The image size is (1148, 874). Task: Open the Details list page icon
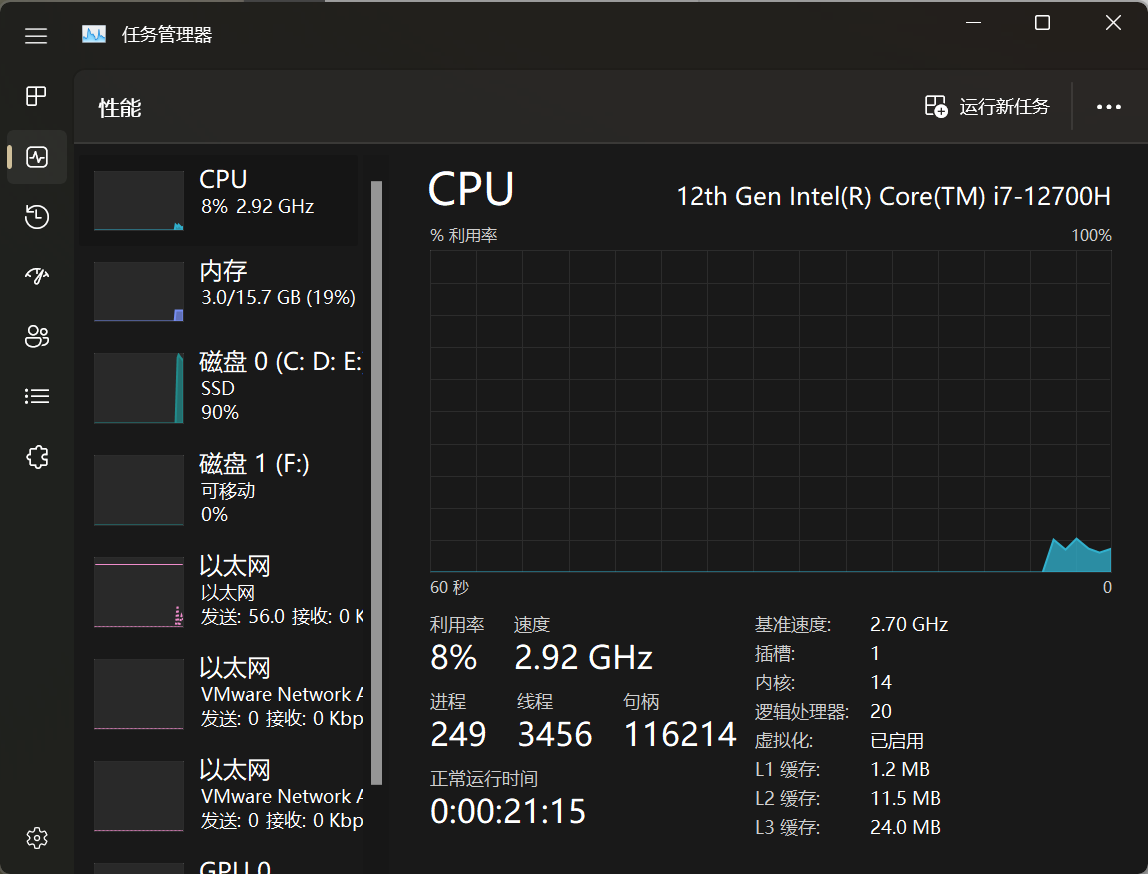37,396
